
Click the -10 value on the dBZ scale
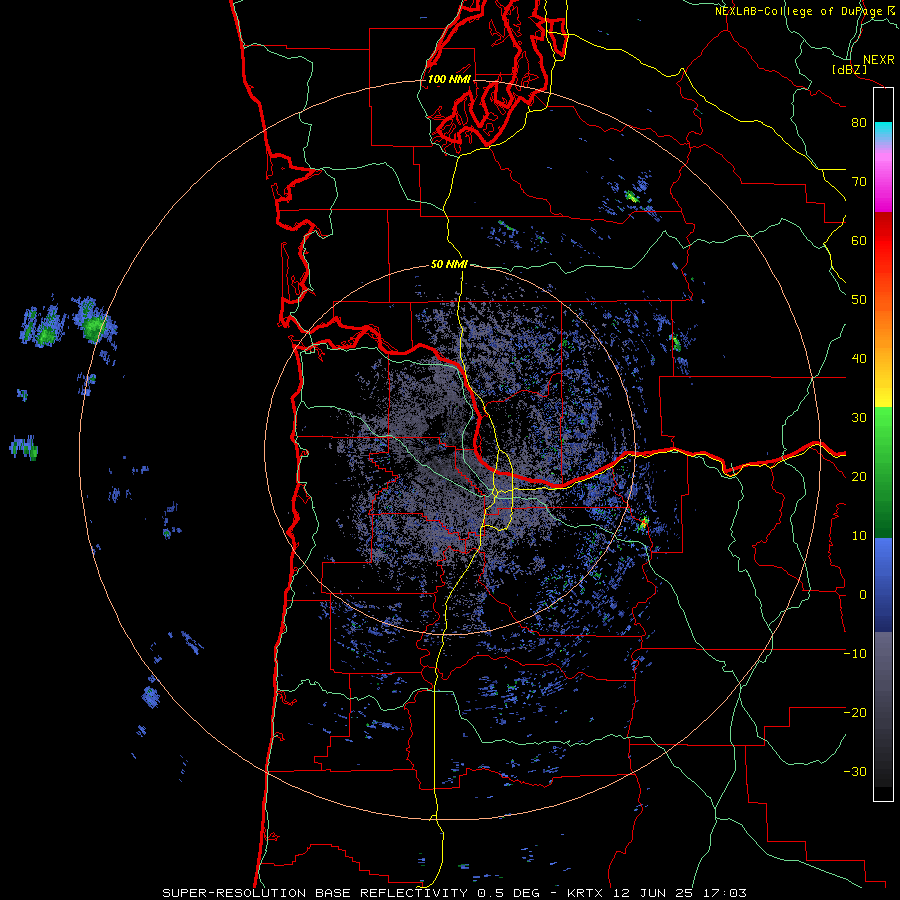[855, 654]
